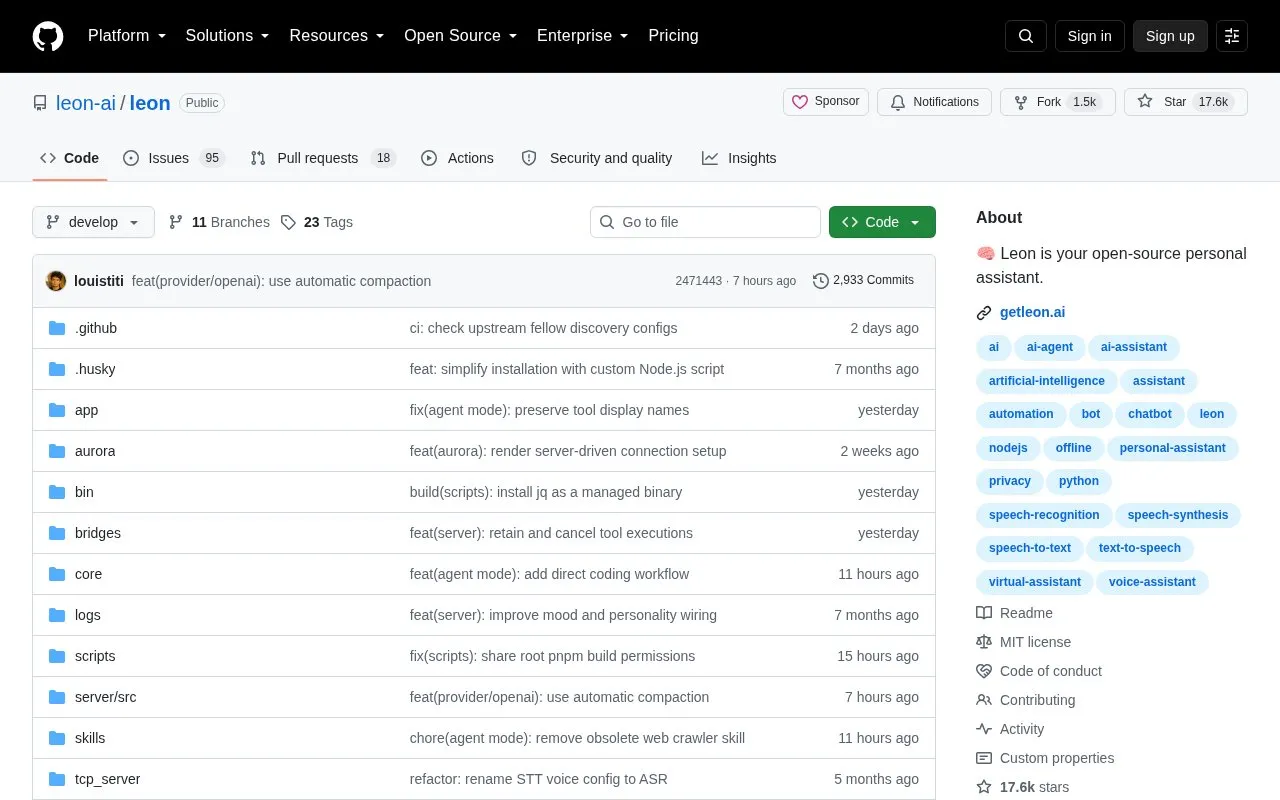Click the Sign in button
The width and height of the screenshot is (1280, 800).
pos(1089,36)
